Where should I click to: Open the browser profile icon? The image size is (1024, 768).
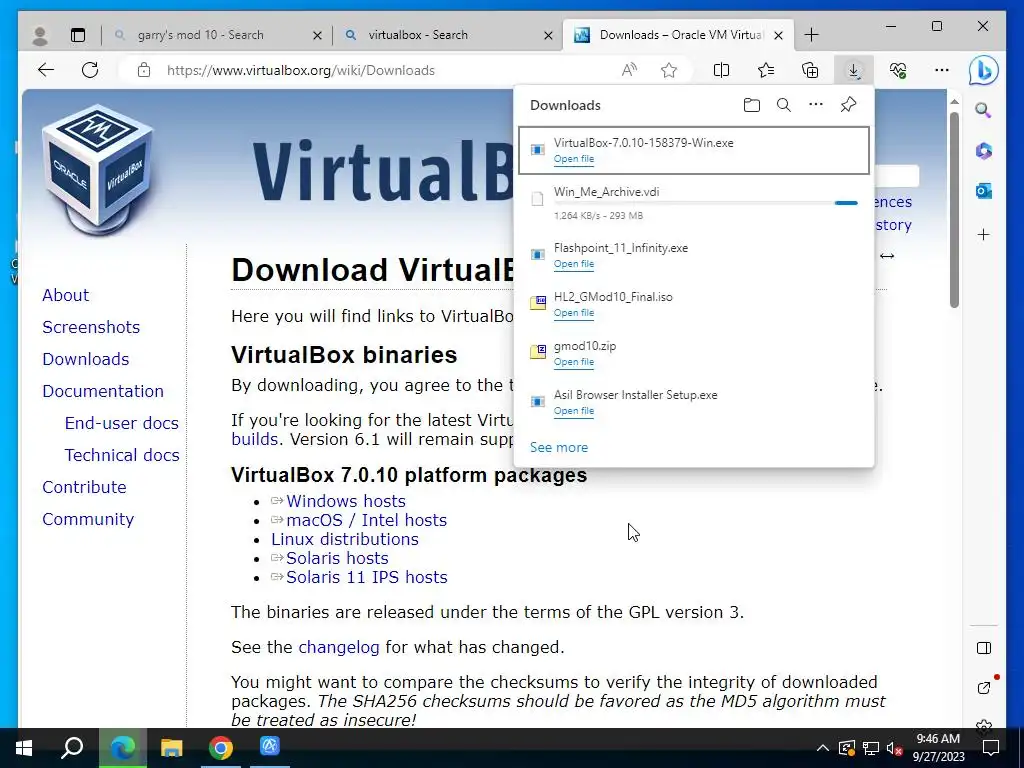point(40,35)
